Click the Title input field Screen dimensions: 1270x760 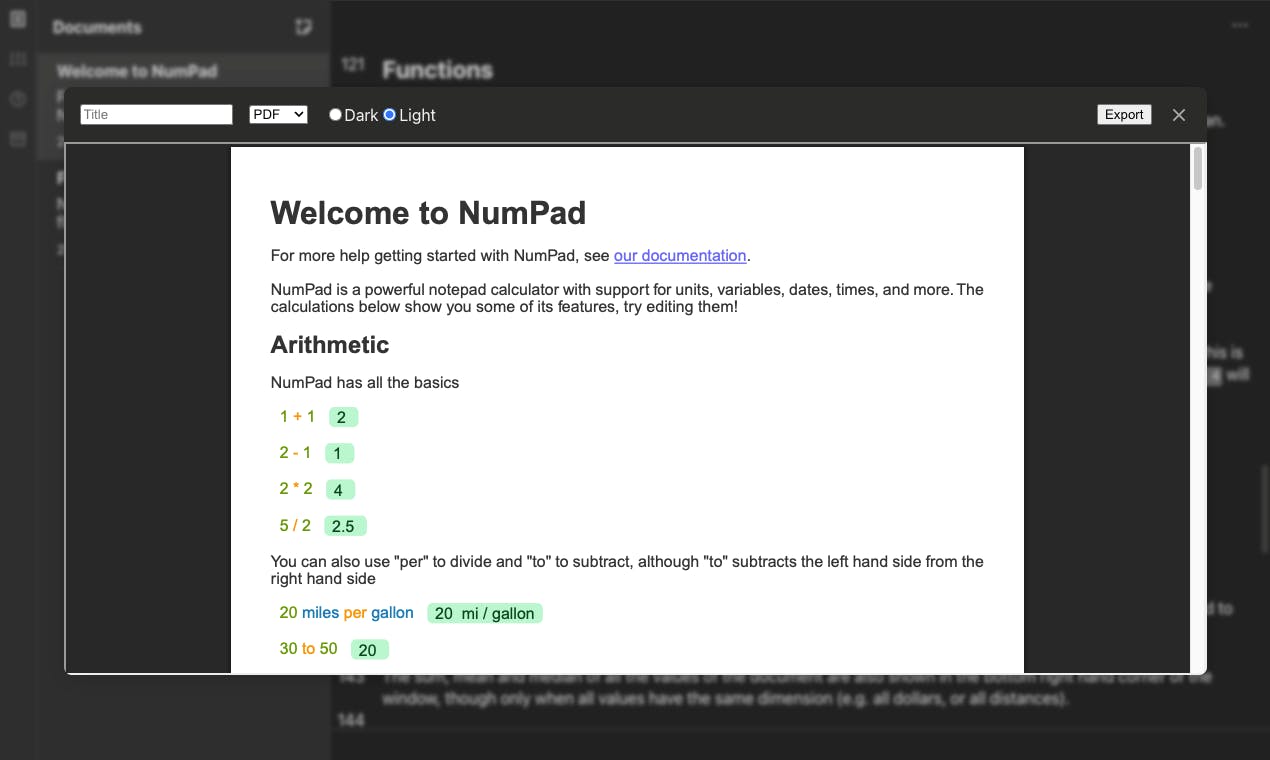(x=156, y=115)
